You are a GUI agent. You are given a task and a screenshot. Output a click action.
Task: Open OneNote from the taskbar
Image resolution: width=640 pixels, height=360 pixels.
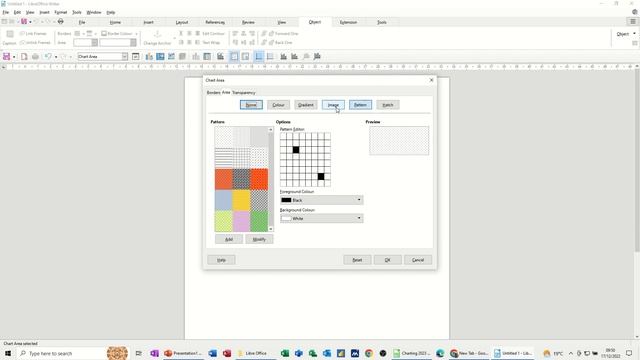(x=154, y=353)
